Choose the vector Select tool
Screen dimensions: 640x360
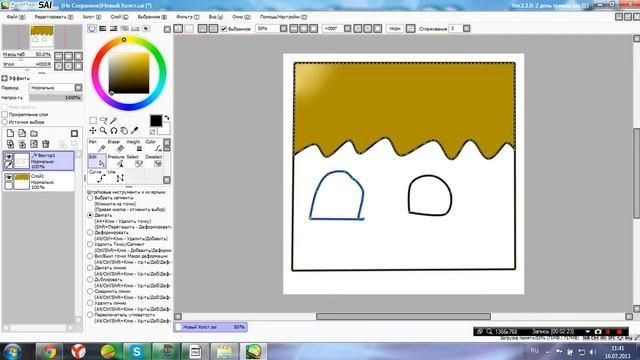click(x=135, y=161)
